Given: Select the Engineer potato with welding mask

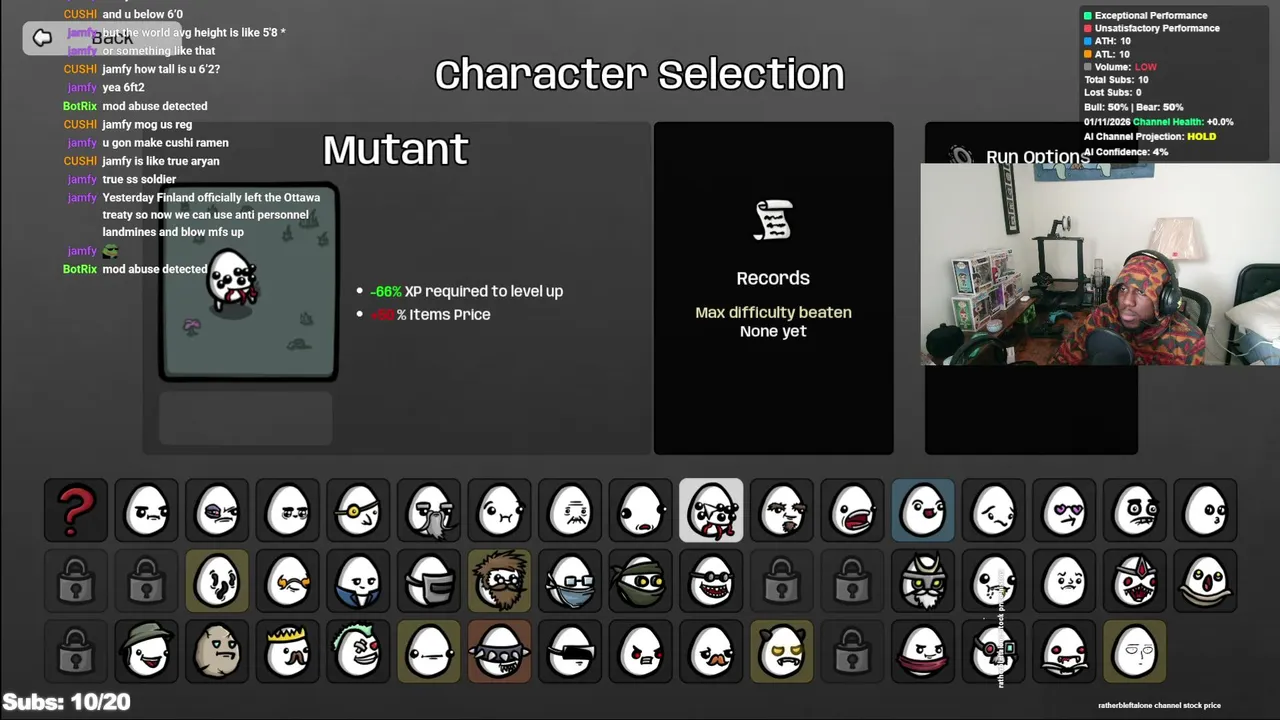Looking at the screenshot, I should pos(429,580).
